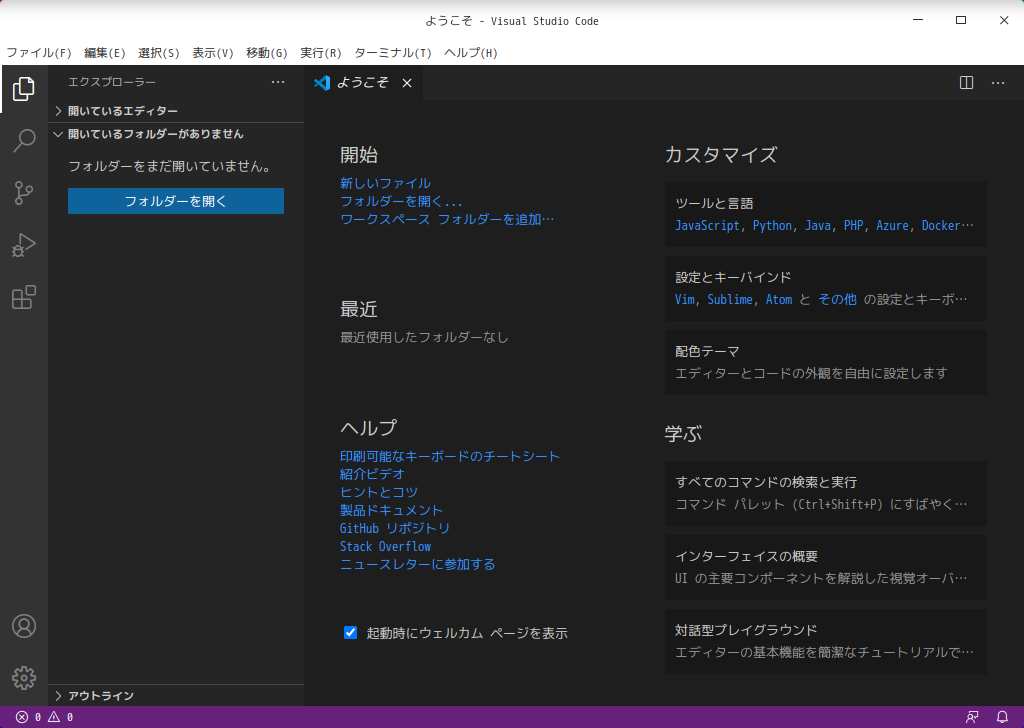1024x728 pixels.
Task: Click the Vim keybinding link
Action: (x=685, y=300)
